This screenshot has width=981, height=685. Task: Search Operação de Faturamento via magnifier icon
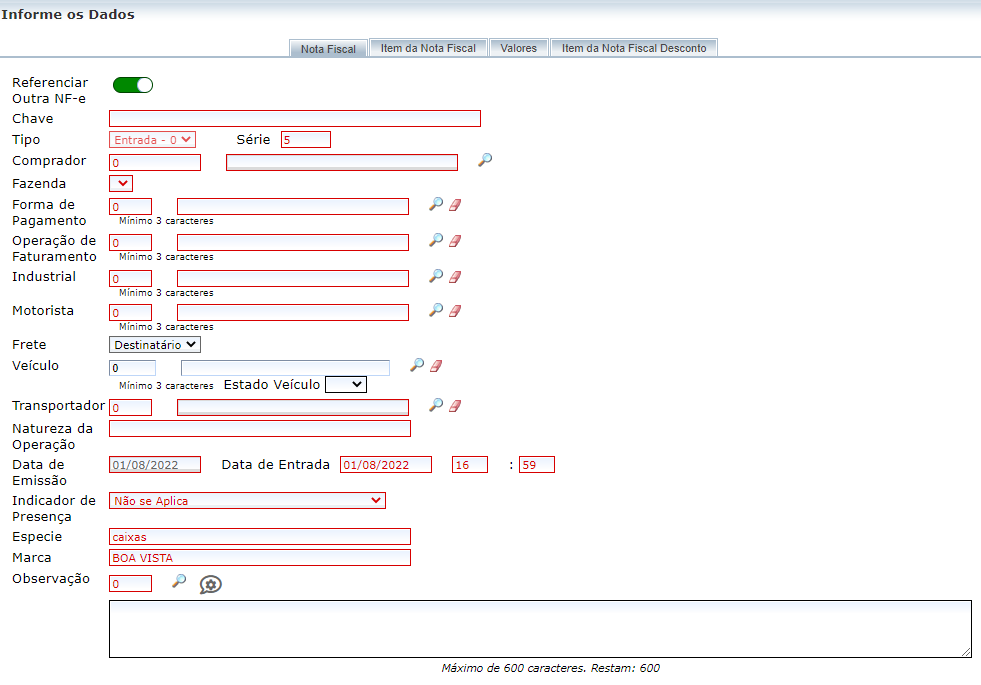point(435,241)
